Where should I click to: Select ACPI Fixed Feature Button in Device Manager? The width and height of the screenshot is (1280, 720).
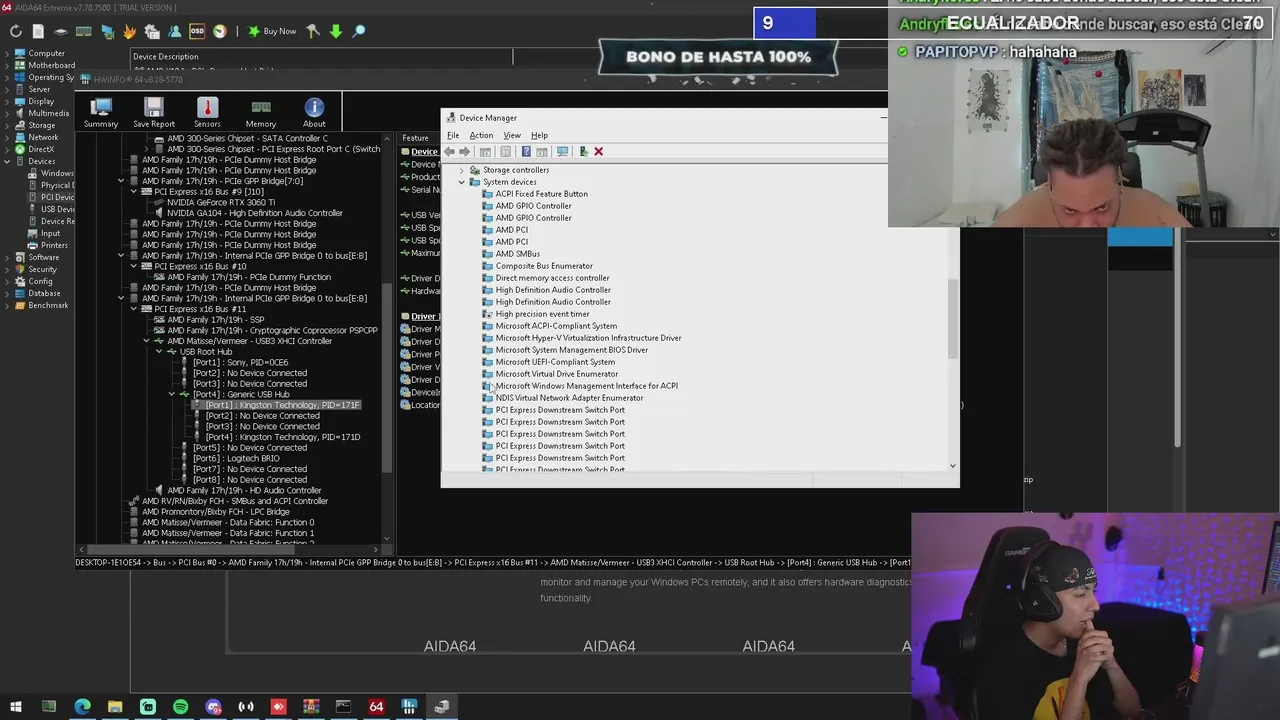pyautogui.click(x=541, y=194)
